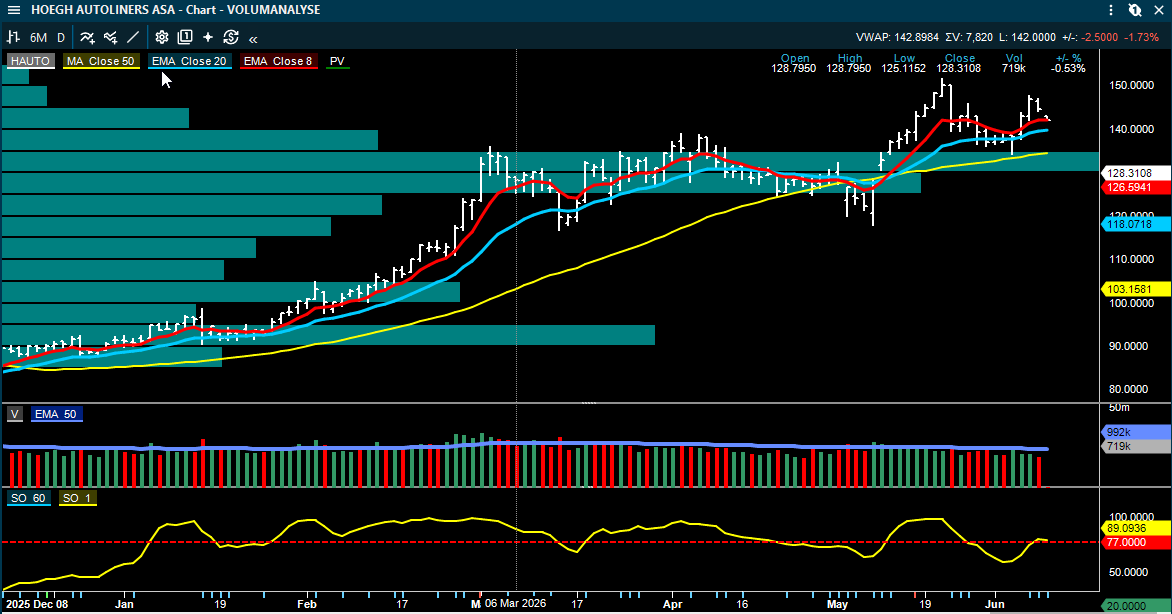This screenshot has width=1172, height=614.
Task: Select the trend line drawing tool
Action: tap(133, 37)
